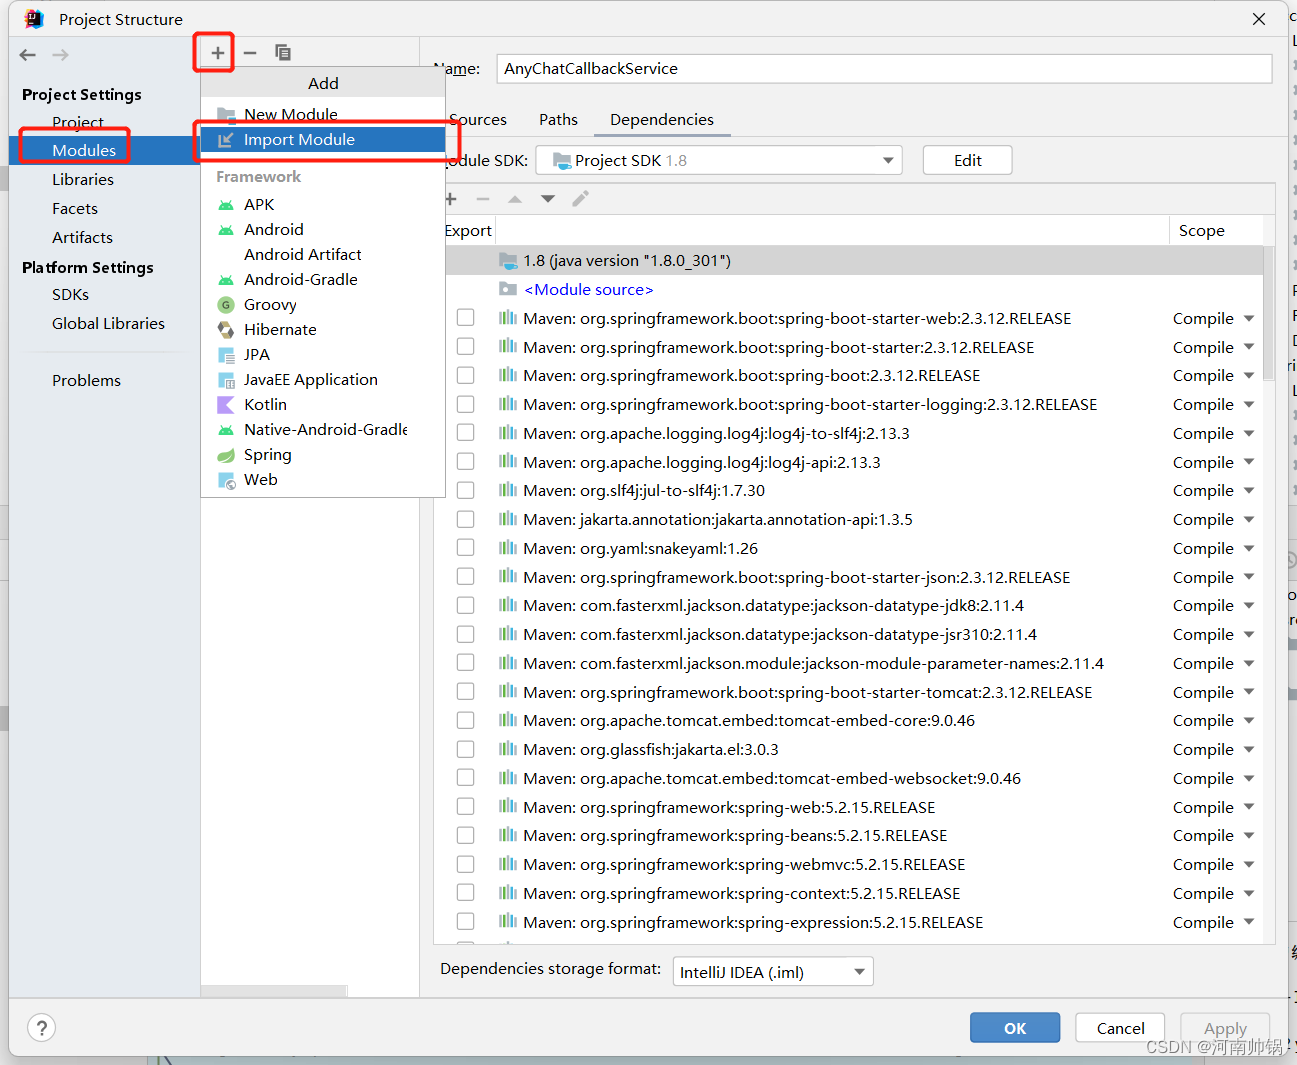Select Spring framework entry

[323, 454]
